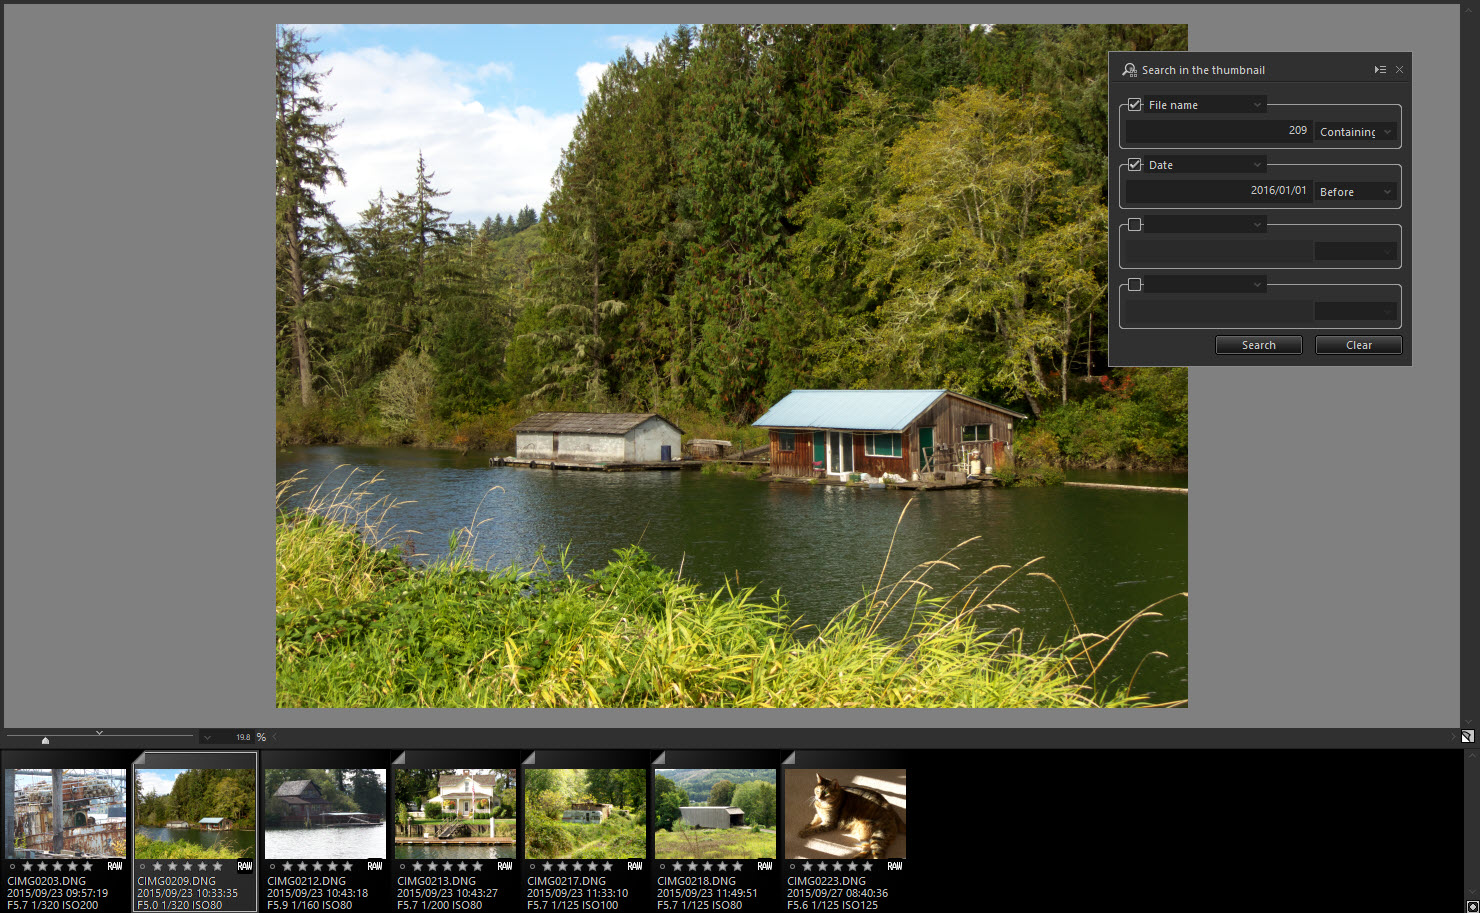Click the round icon at bottom-right corner
The width and height of the screenshot is (1480, 913).
tap(1471, 906)
